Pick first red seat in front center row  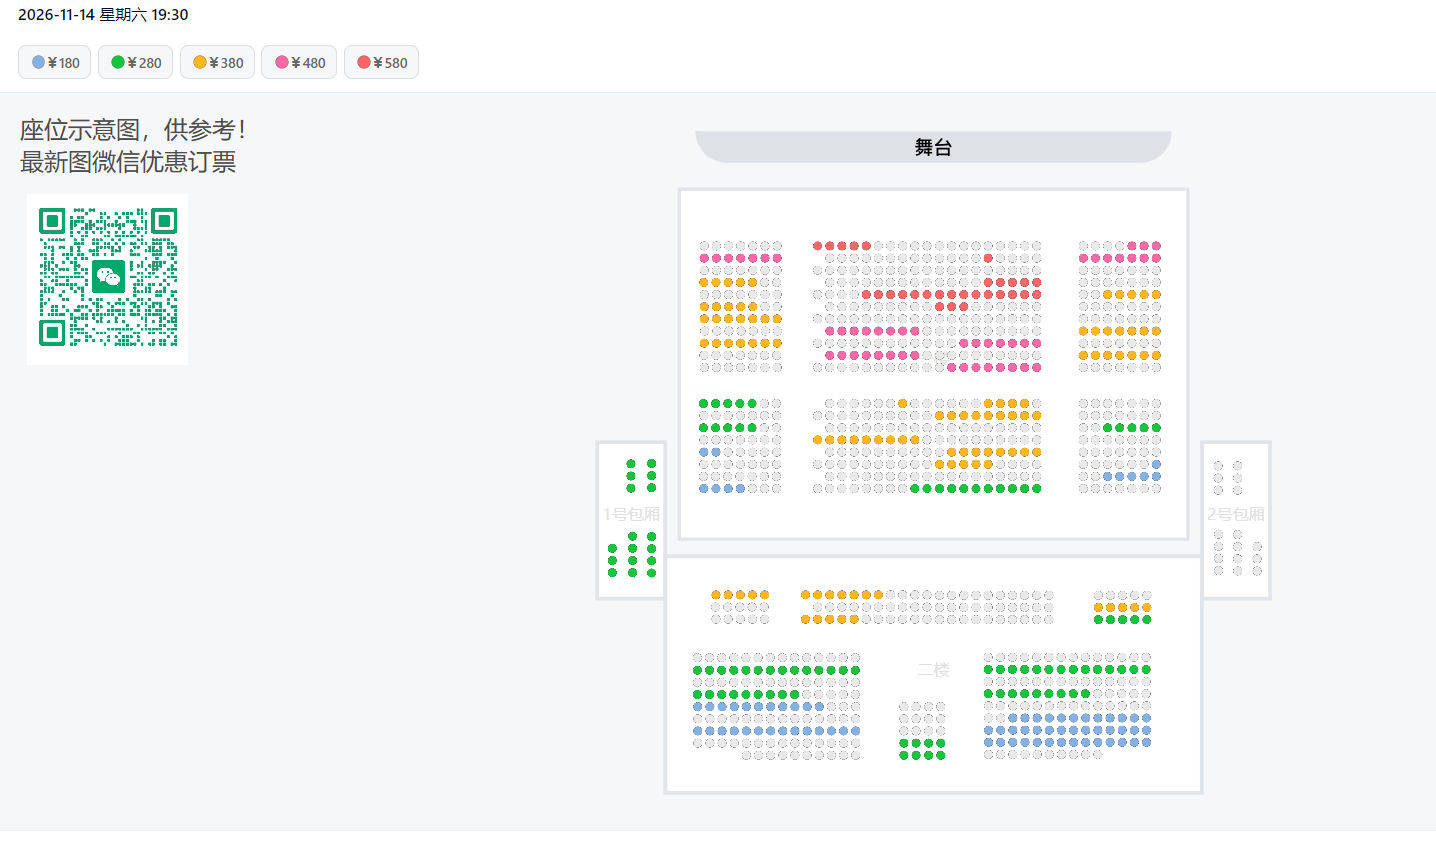(818, 245)
